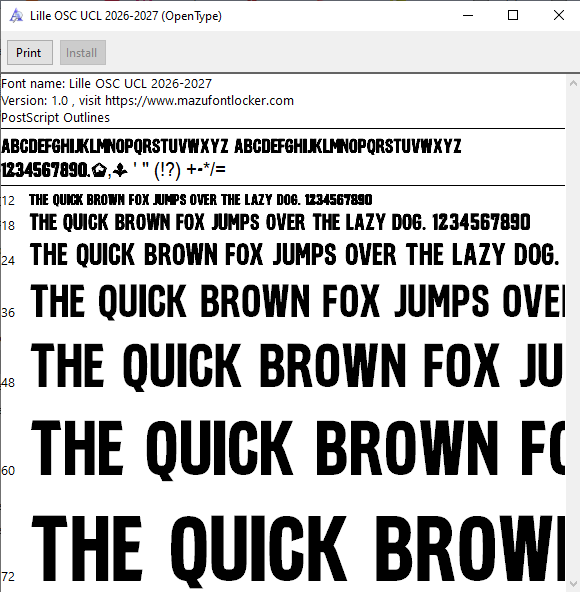Click the 12 point size label
The height and width of the screenshot is (592, 580).
pyautogui.click(x=8, y=201)
